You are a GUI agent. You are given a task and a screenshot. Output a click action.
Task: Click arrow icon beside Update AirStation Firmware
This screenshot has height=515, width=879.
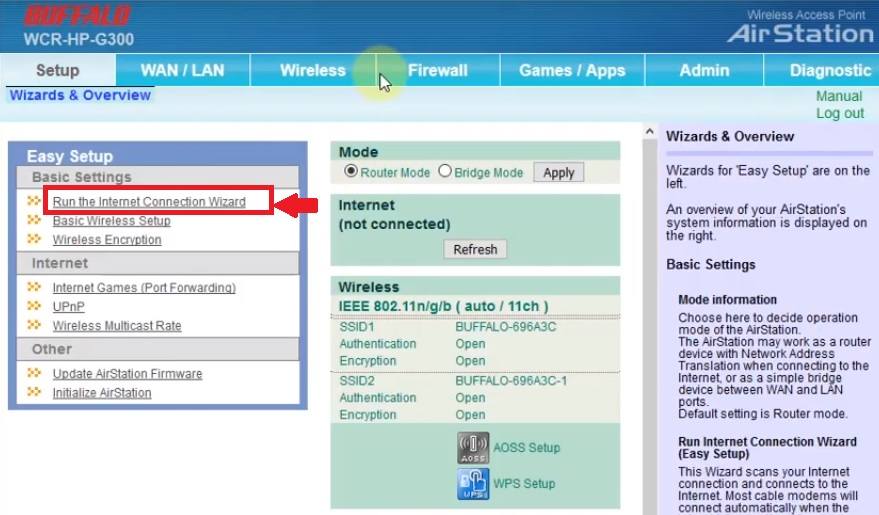pos(34,374)
